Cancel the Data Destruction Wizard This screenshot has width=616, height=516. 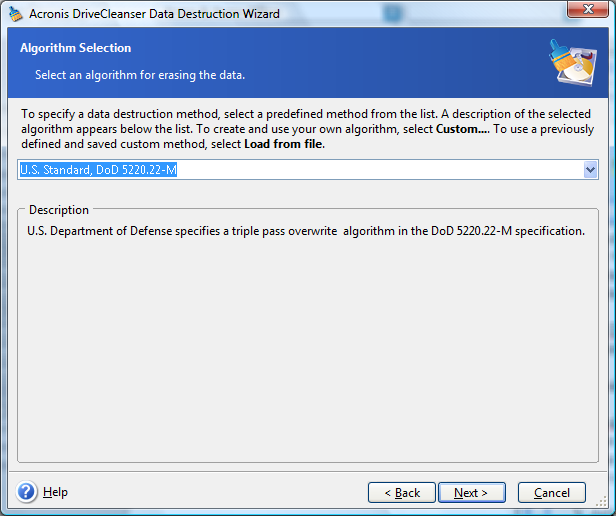(552, 492)
